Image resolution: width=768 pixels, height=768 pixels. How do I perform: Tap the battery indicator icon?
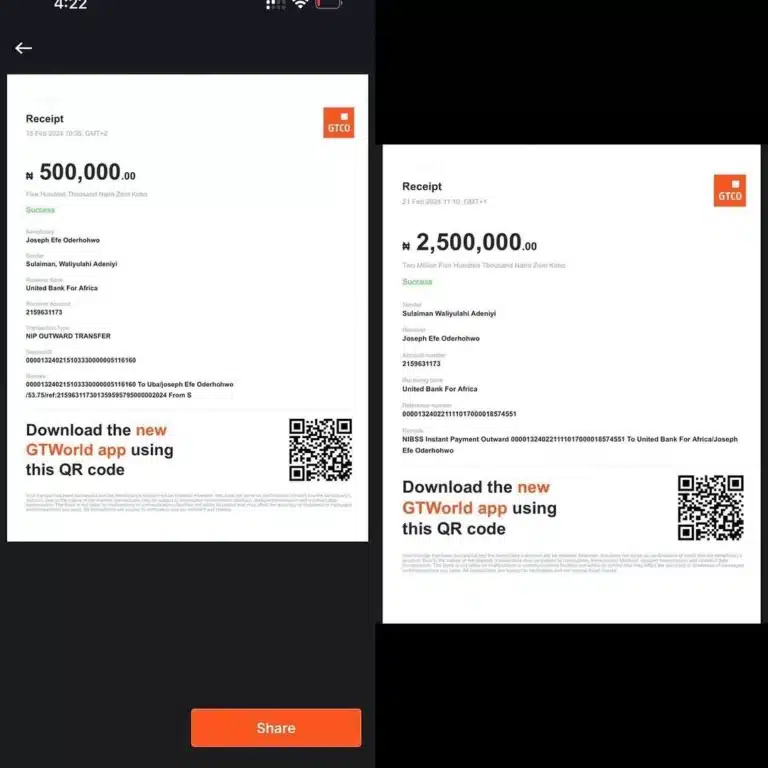tap(328, 4)
